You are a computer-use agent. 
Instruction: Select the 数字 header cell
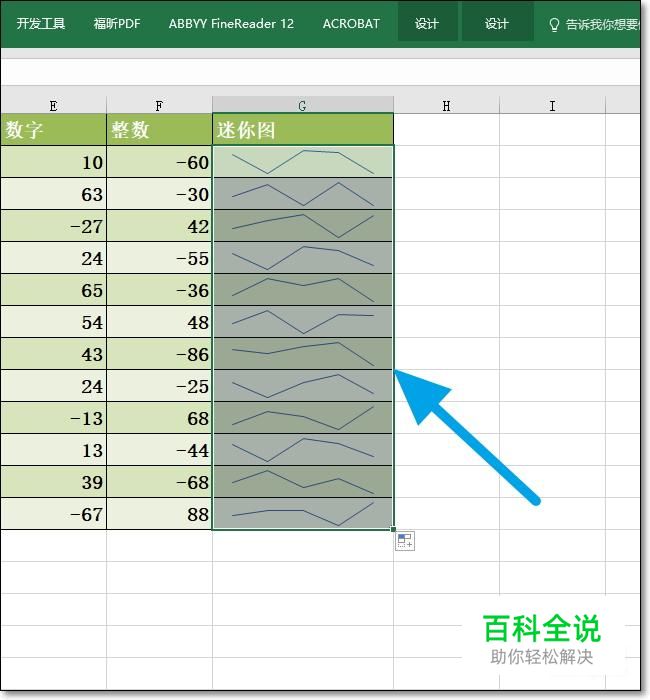(54, 130)
